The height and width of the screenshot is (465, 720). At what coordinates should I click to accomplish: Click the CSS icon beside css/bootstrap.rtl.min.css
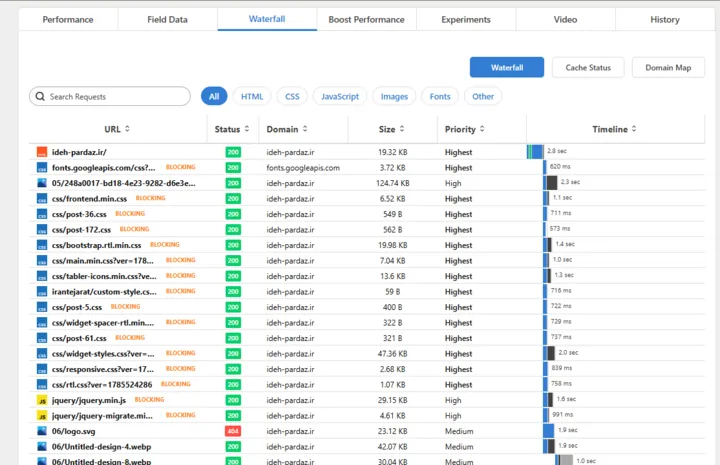42,245
